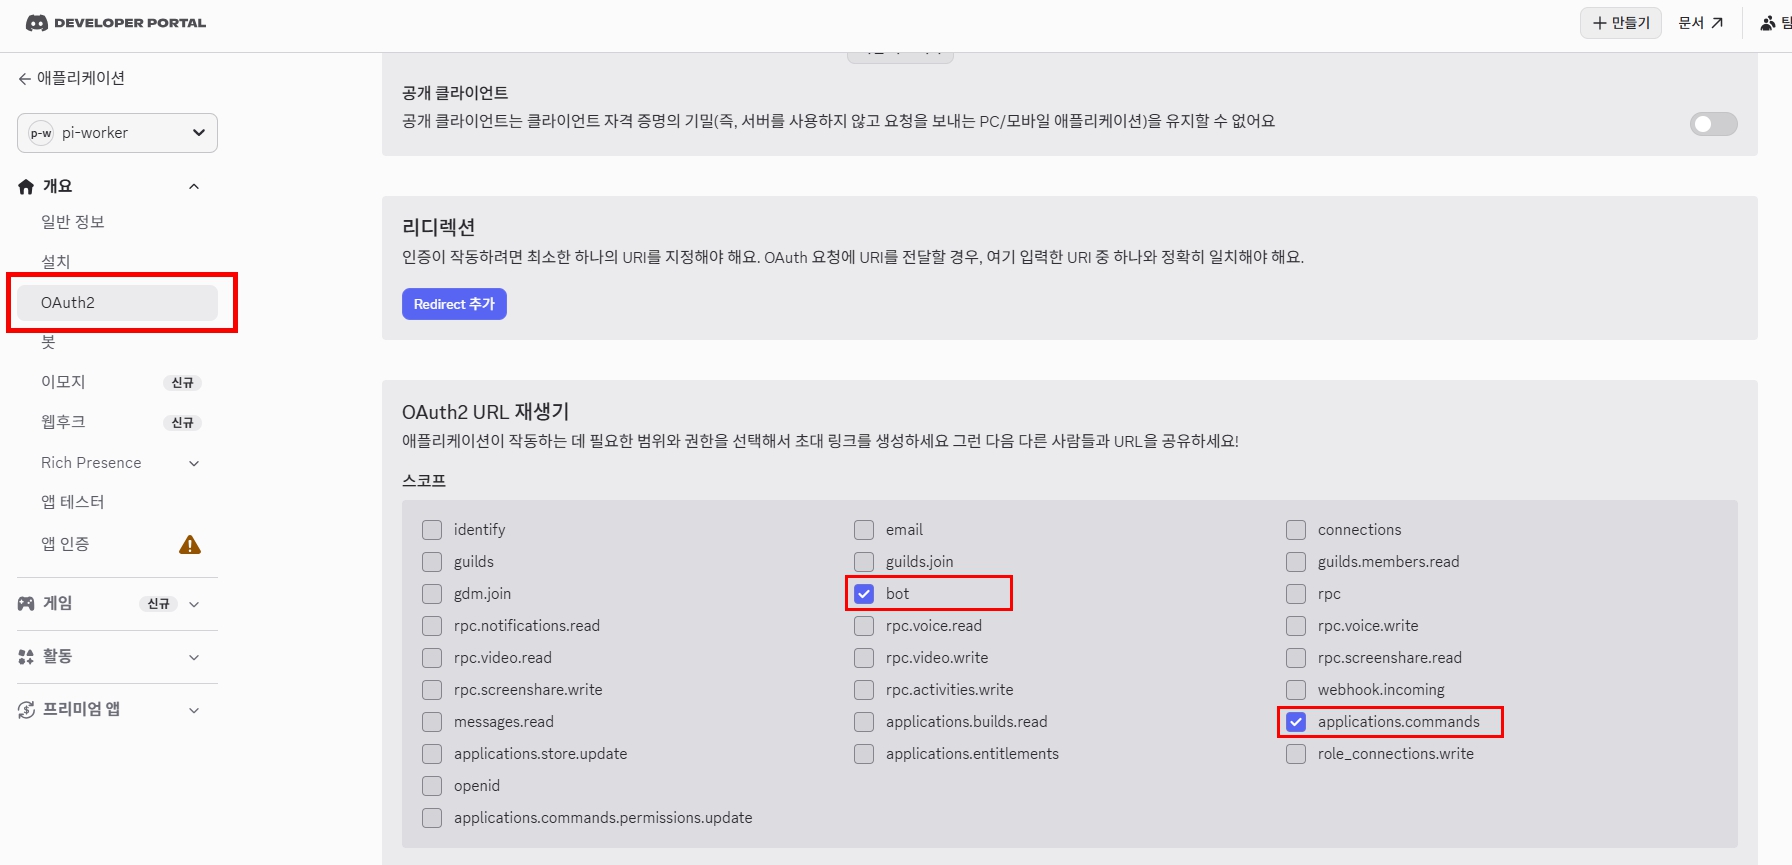1792x865 pixels.
Task: Tick the guilds scope checkbox
Action: click(x=432, y=562)
